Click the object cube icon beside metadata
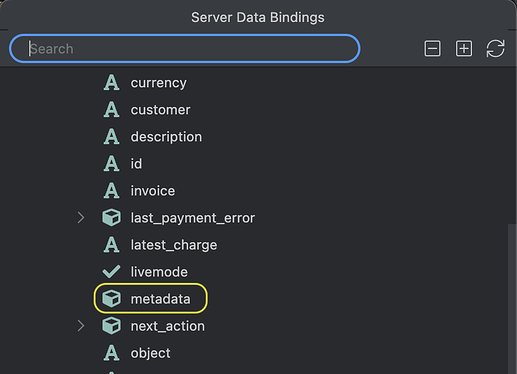The width and height of the screenshot is (517, 374). [111, 299]
